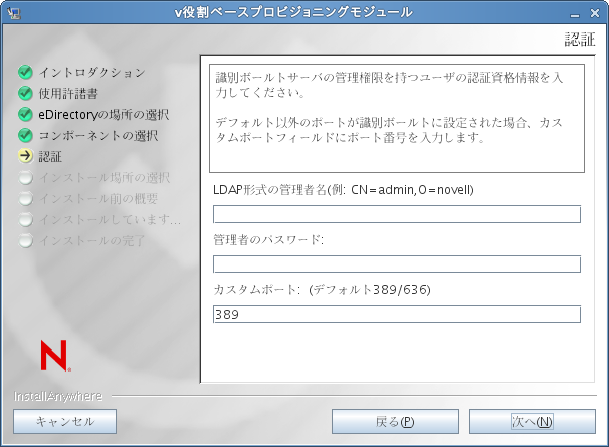Click the InstallAnywhere label

(x=58, y=396)
